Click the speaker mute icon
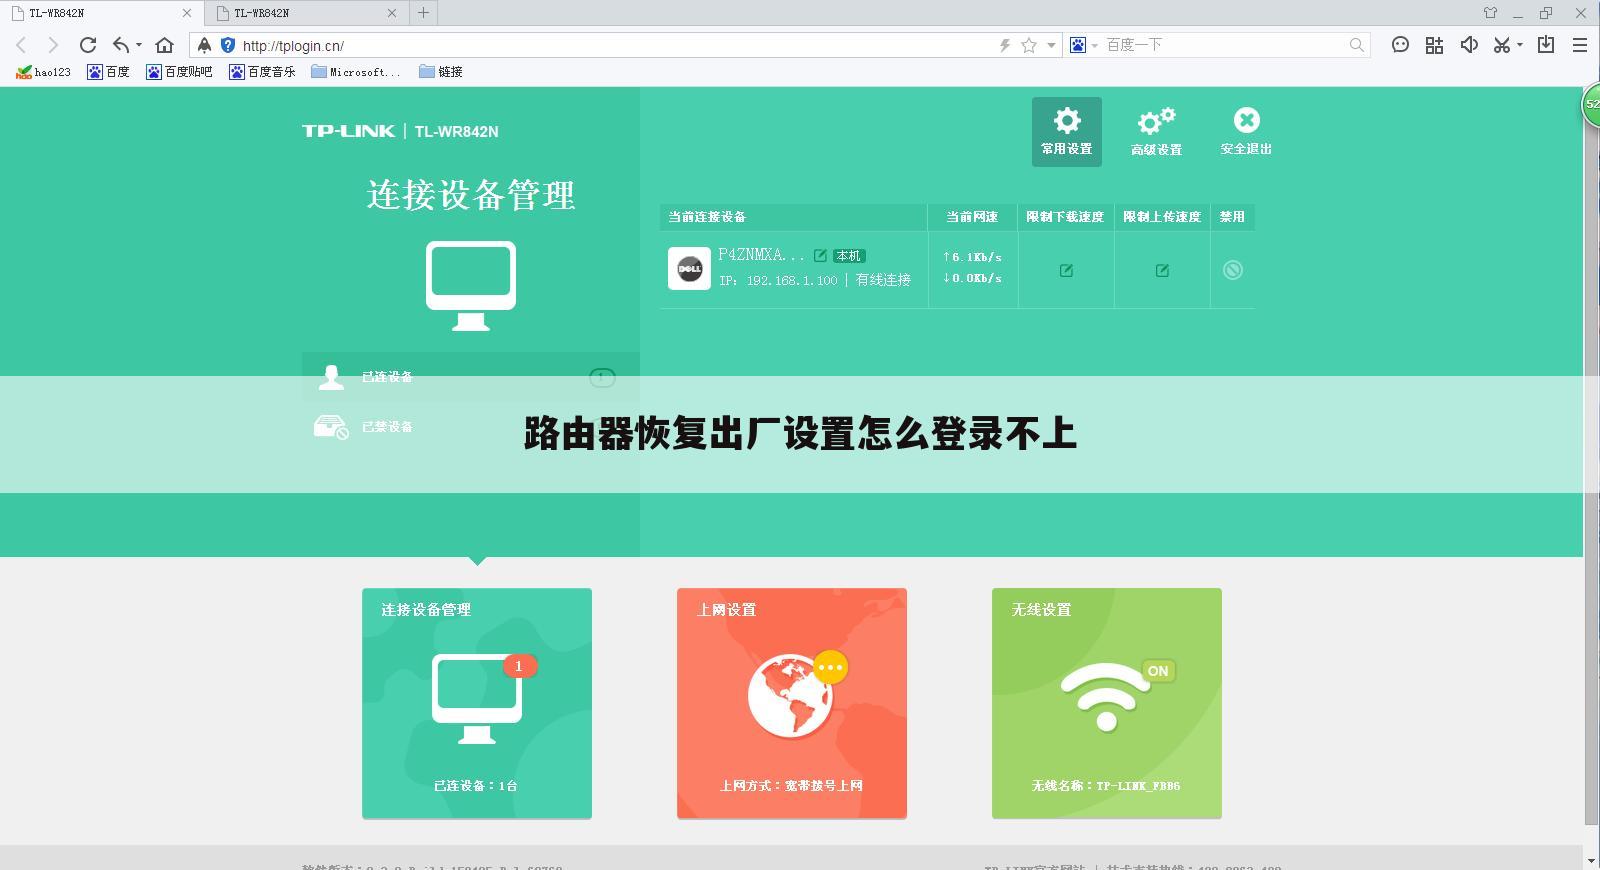The width and height of the screenshot is (1600, 870). [1469, 45]
